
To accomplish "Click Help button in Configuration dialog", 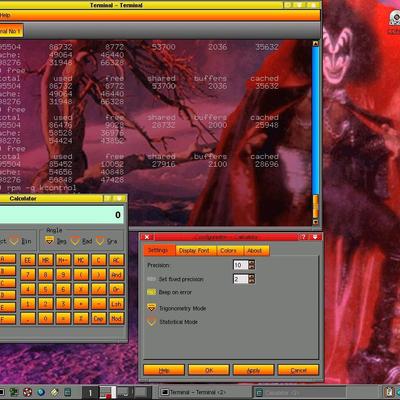I will (x=164, y=370).
